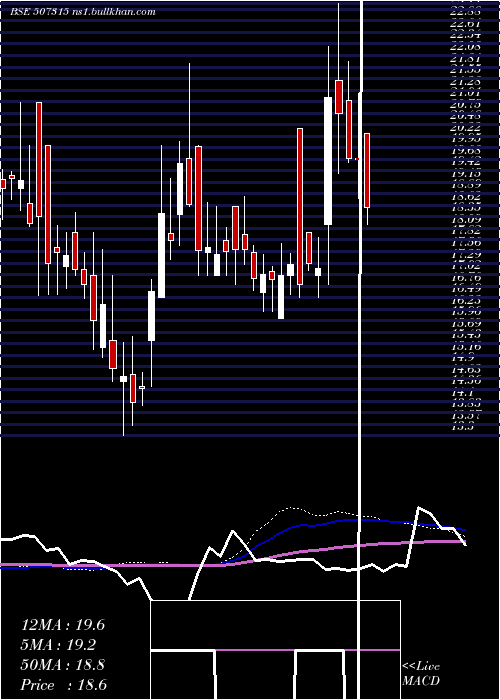The image size is (500, 700).
Task: Click the Price : 18.6 readout
Action: [64, 685]
